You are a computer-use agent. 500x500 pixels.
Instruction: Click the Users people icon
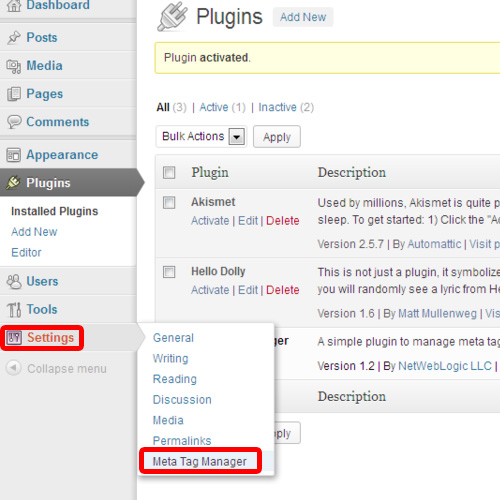(x=14, y=282)
